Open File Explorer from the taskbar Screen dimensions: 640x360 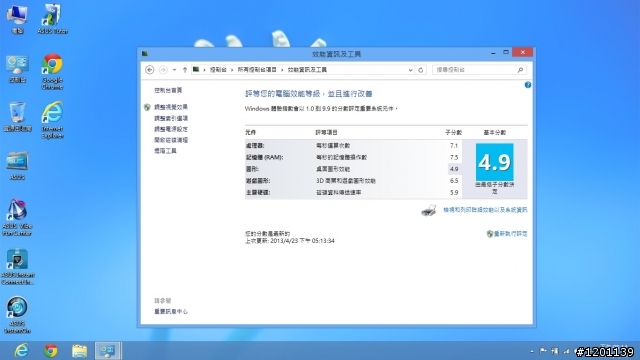[x=80, y=351]
